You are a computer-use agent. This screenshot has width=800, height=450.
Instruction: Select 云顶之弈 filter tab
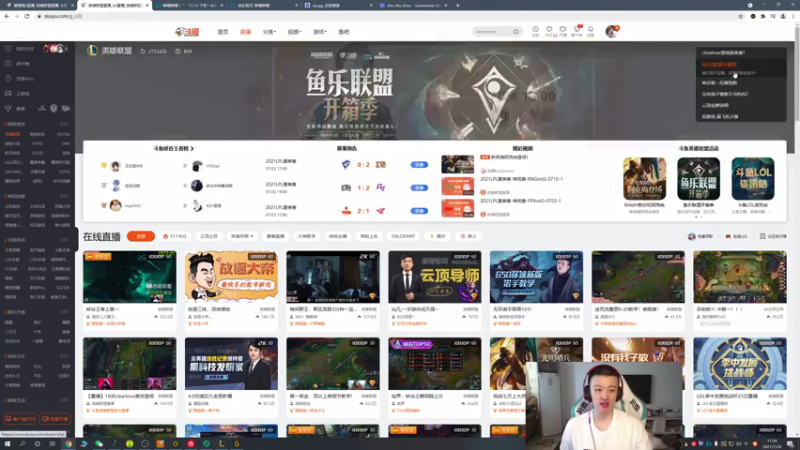(x=209, y=236)
